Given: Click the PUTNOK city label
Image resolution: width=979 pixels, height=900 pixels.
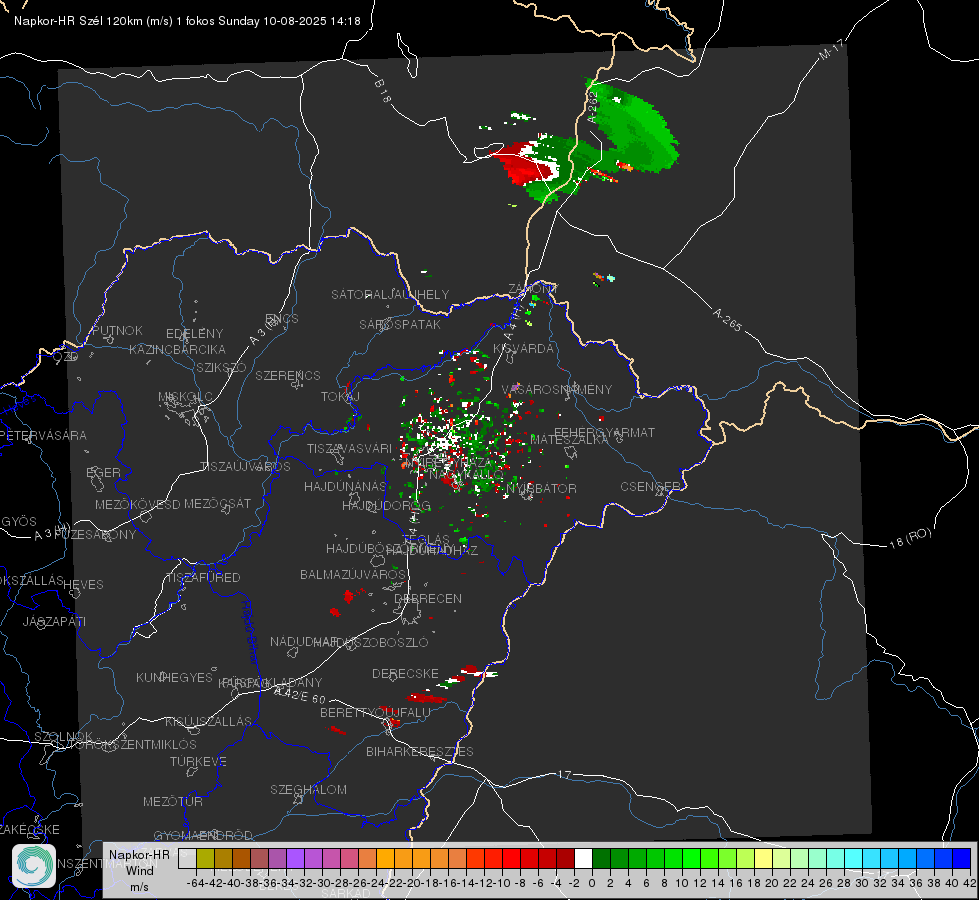Looking at the screenshot, I should coord(117,330).
